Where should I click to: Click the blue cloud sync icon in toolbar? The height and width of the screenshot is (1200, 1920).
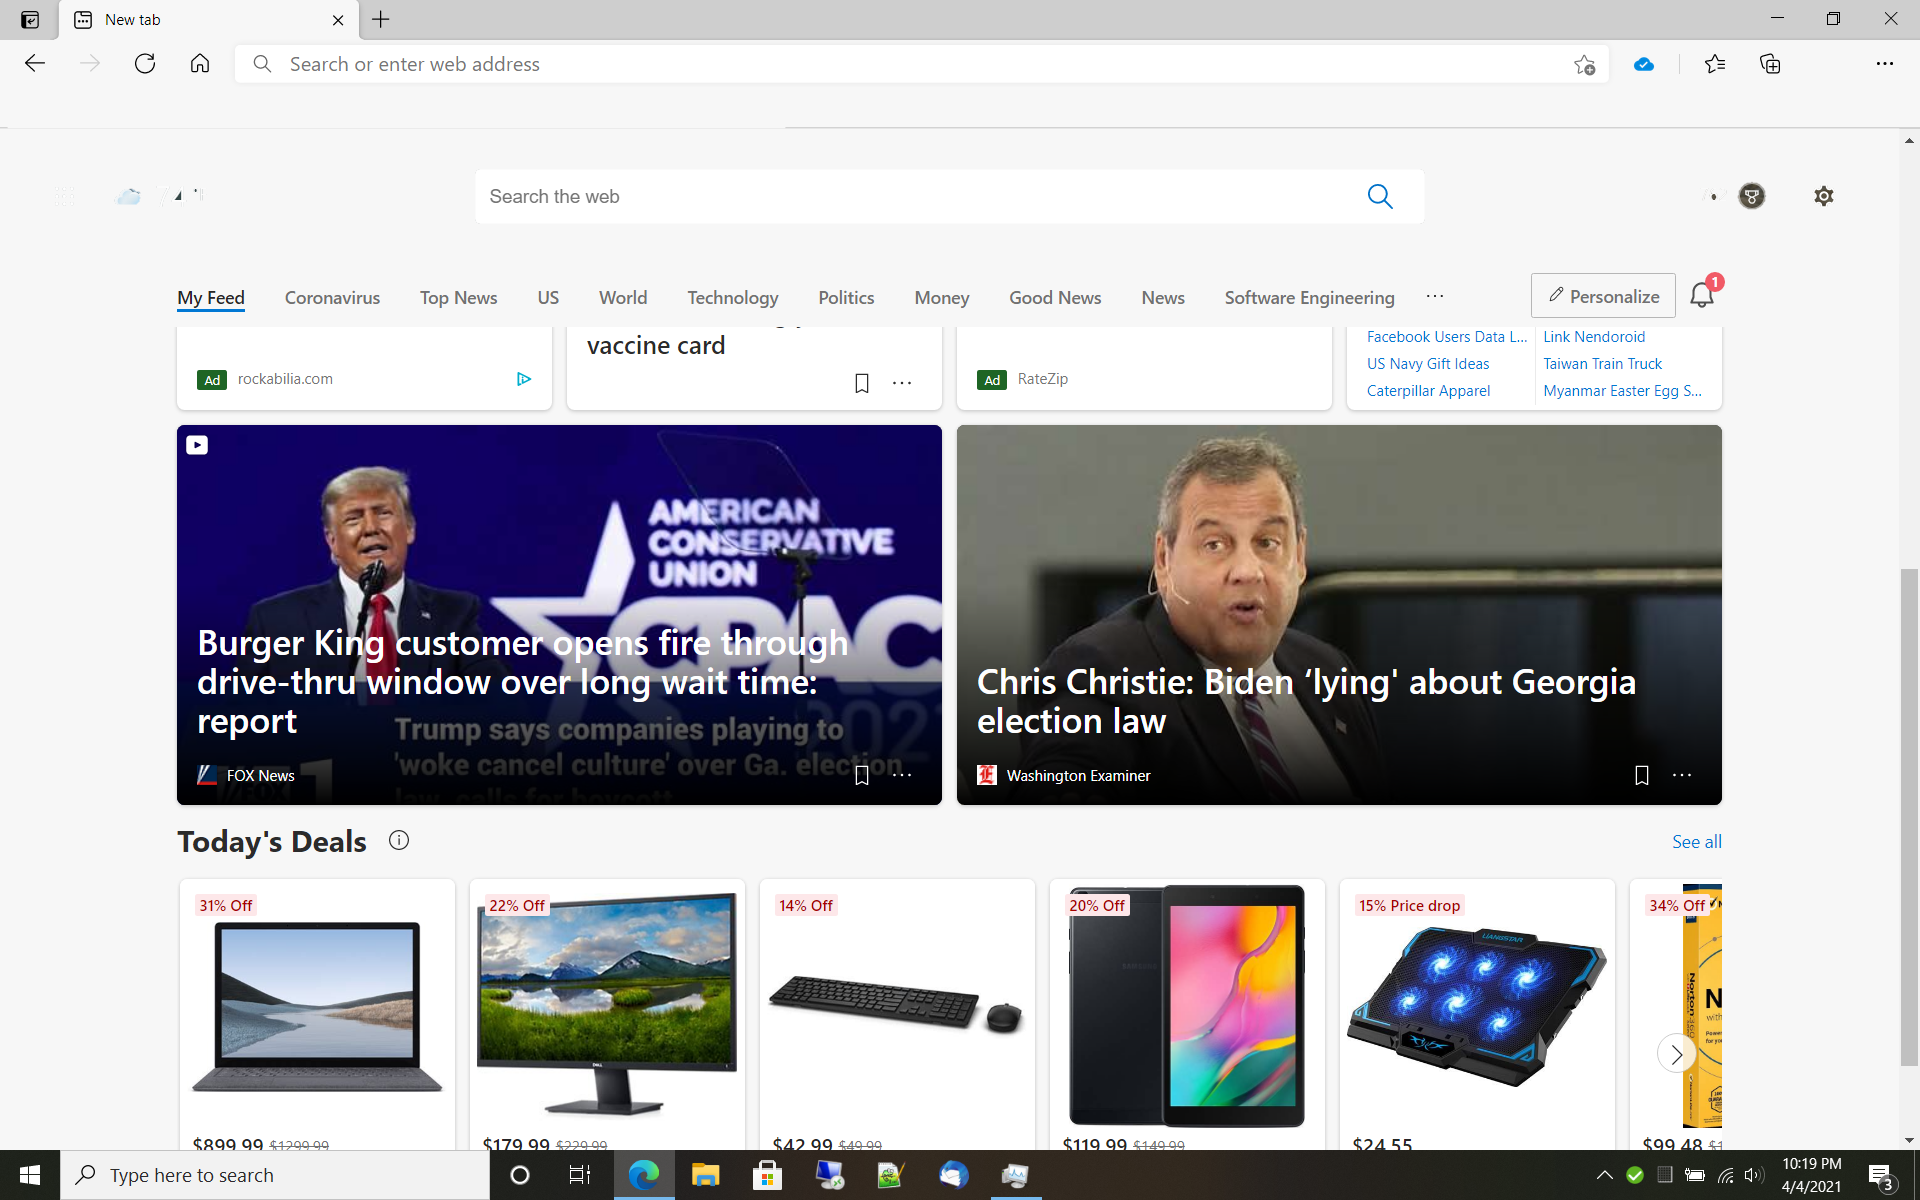pos(1643,65)
